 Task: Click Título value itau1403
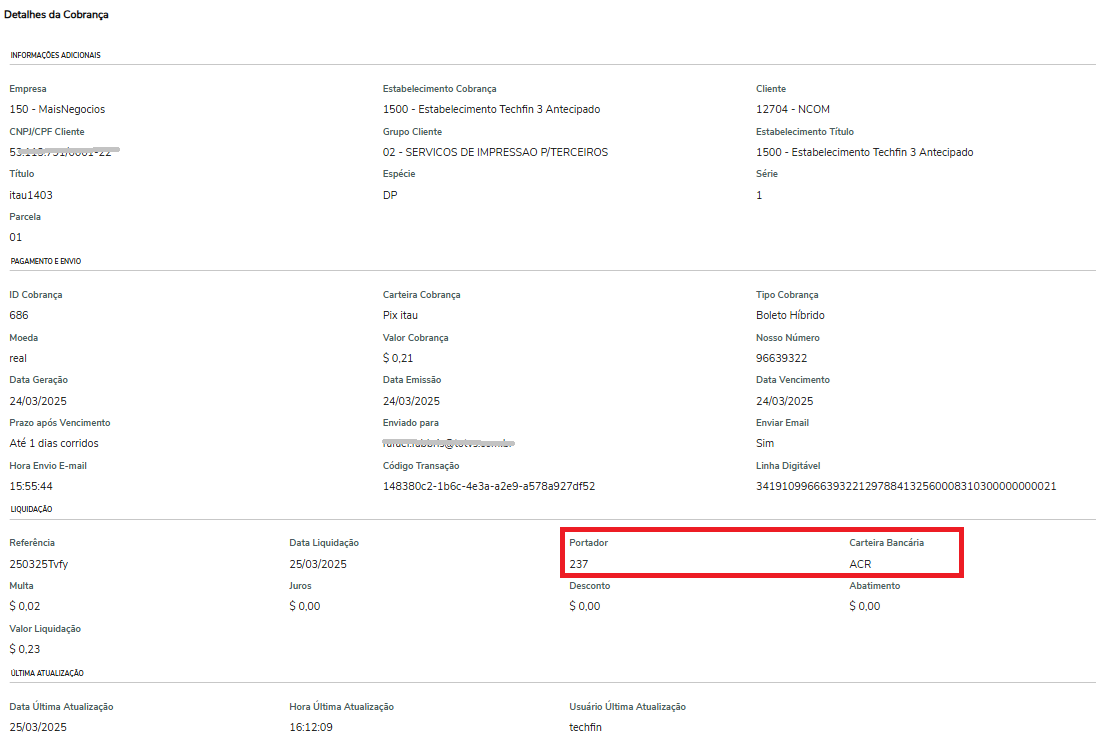click(31, 196)
